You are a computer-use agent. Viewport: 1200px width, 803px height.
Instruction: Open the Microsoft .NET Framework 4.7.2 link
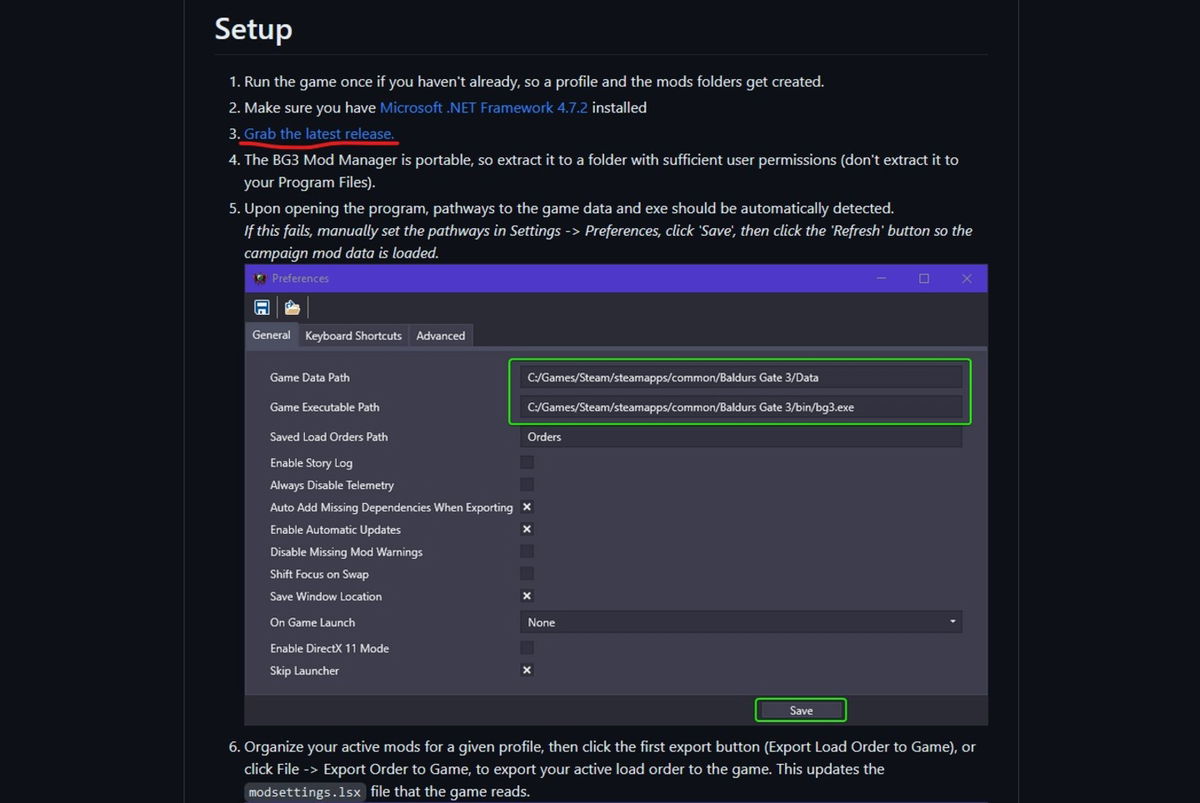click(x=483, y=107)
